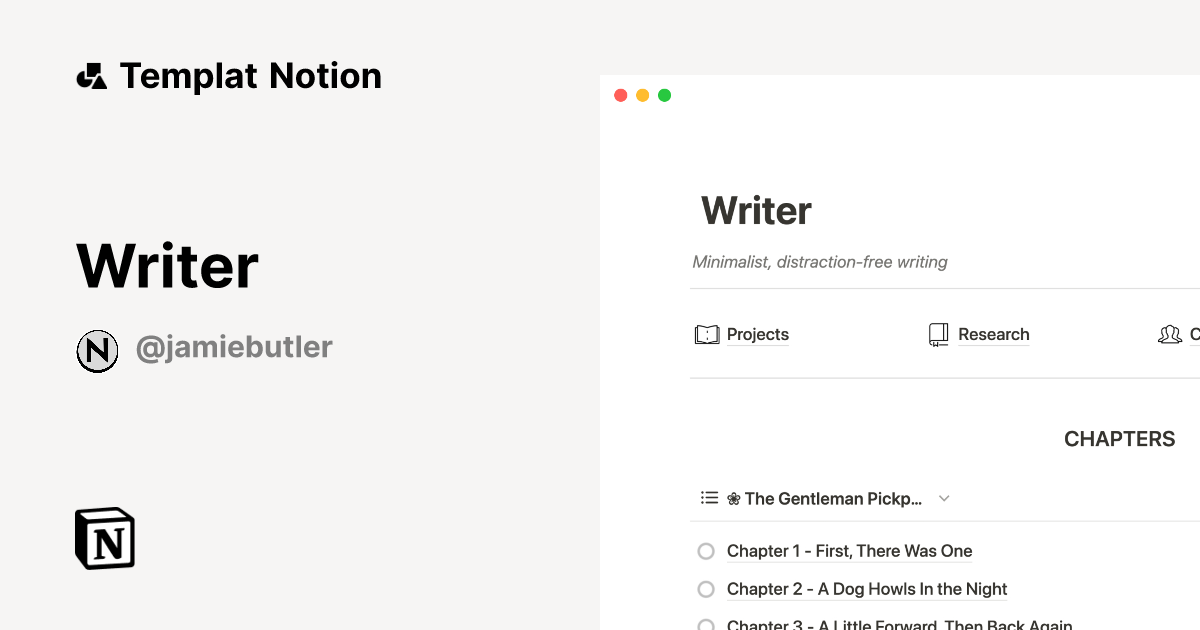
Task: Click the open book icon beside Projects
Action: point(707,334)
